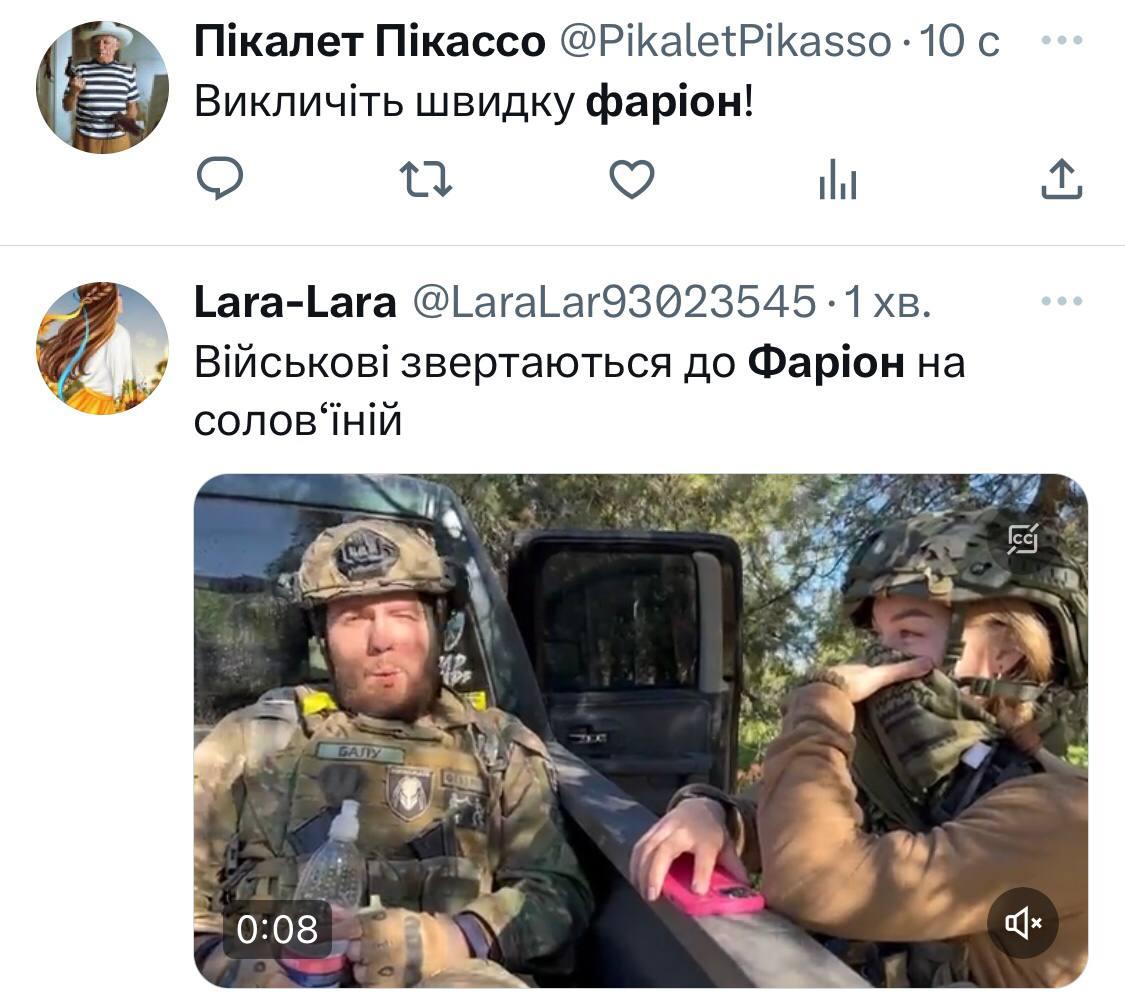Open Пікалет Пікассо's profile avatar

tap(103, 88)
